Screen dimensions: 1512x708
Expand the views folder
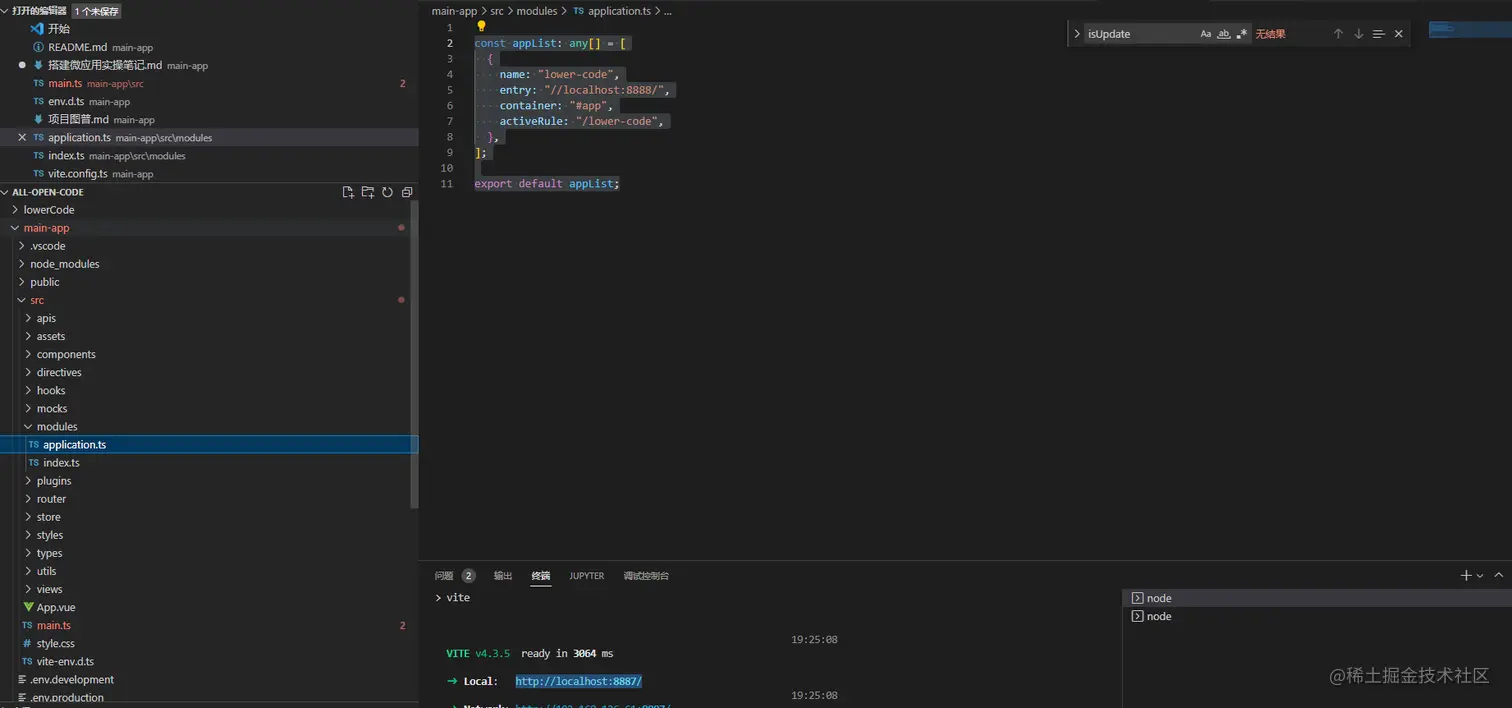tap(209, 589)
